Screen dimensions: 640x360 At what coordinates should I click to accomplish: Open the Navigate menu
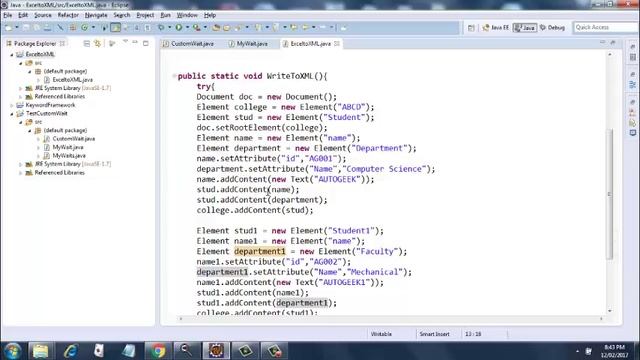point(96,15)
